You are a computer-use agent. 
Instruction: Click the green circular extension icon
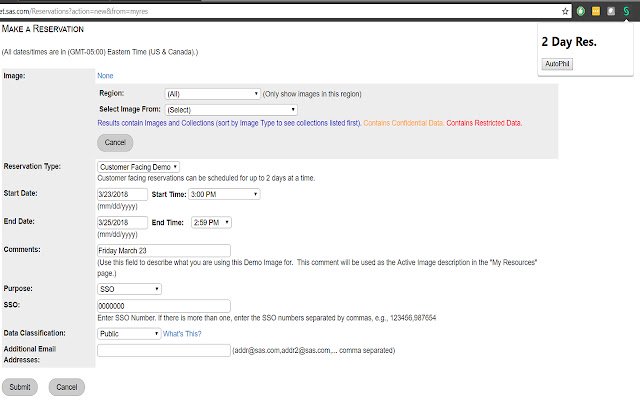581,11
